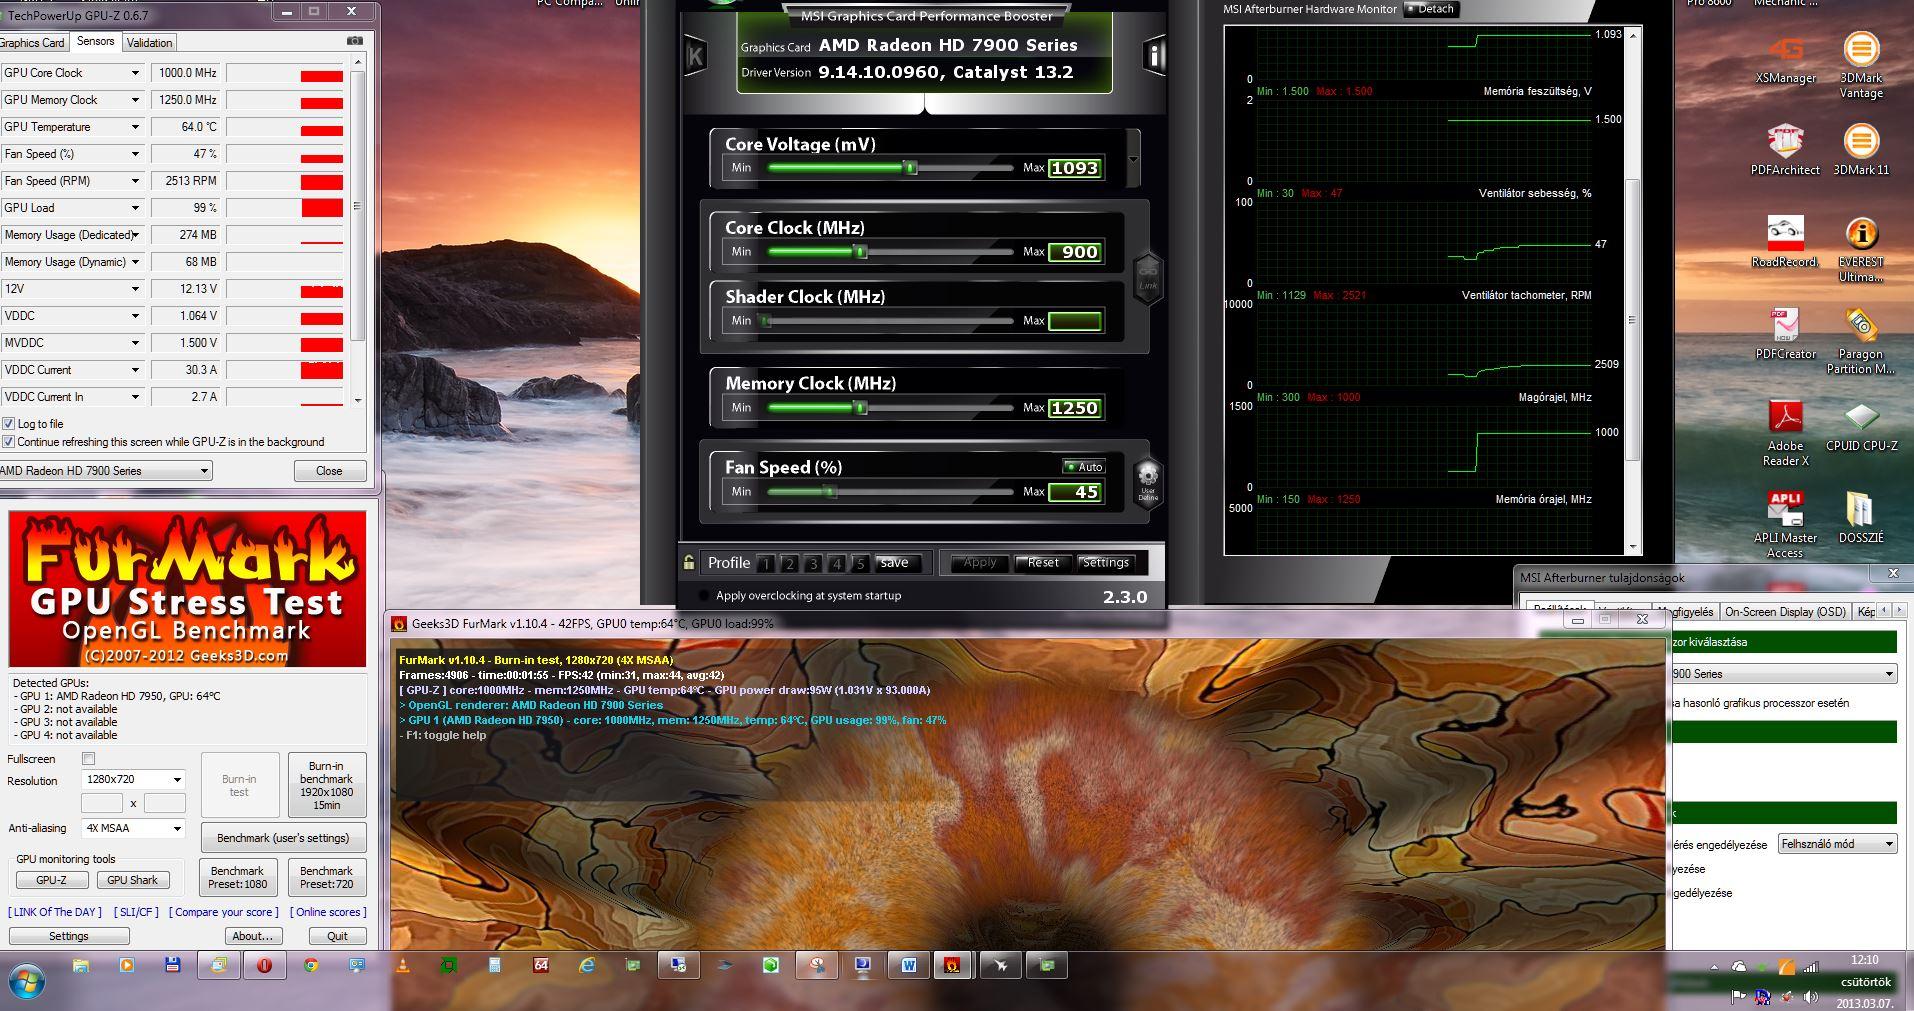Click the Windows Start orb

tap(27, 981)
